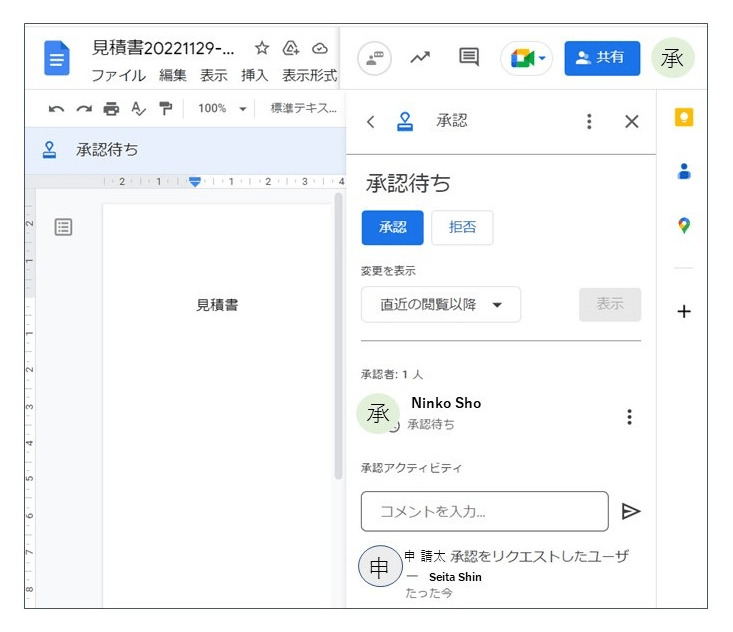Open the document outline icon
Image resolution: width=733 pixels, height=632 pixels.
(x=63, y=227)
